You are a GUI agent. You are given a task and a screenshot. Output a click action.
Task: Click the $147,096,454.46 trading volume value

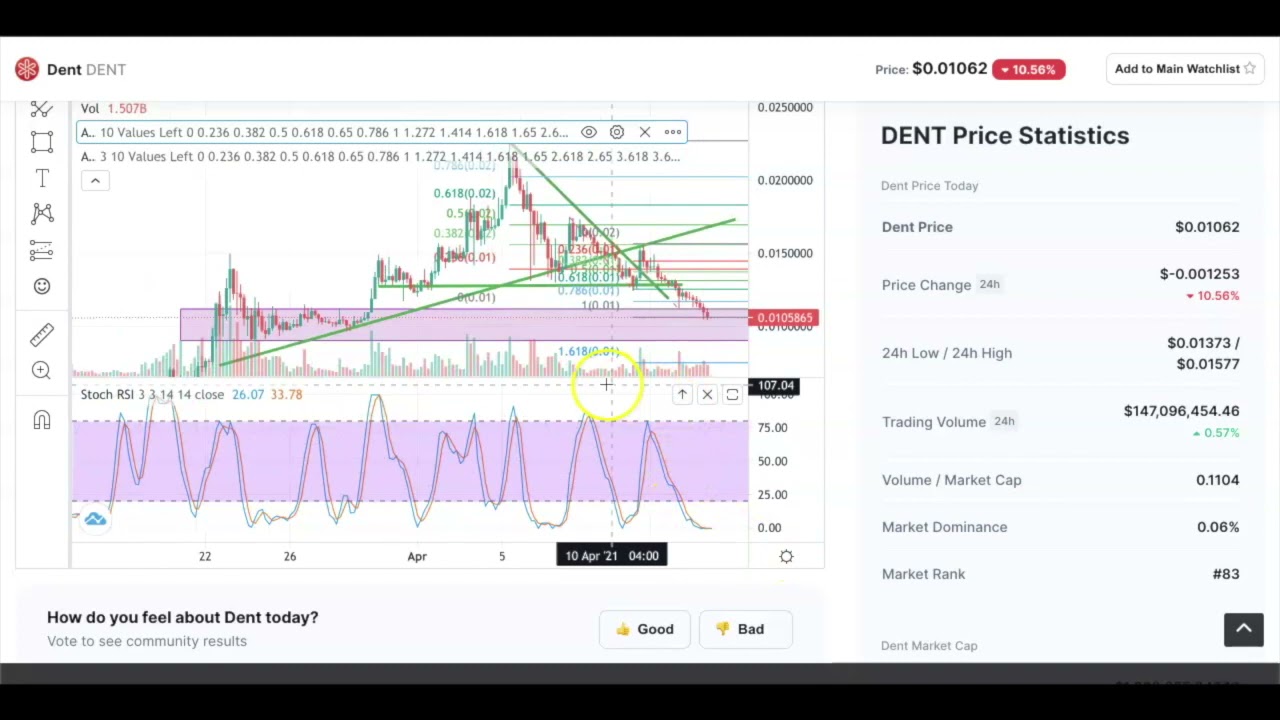click(1181, 411)
